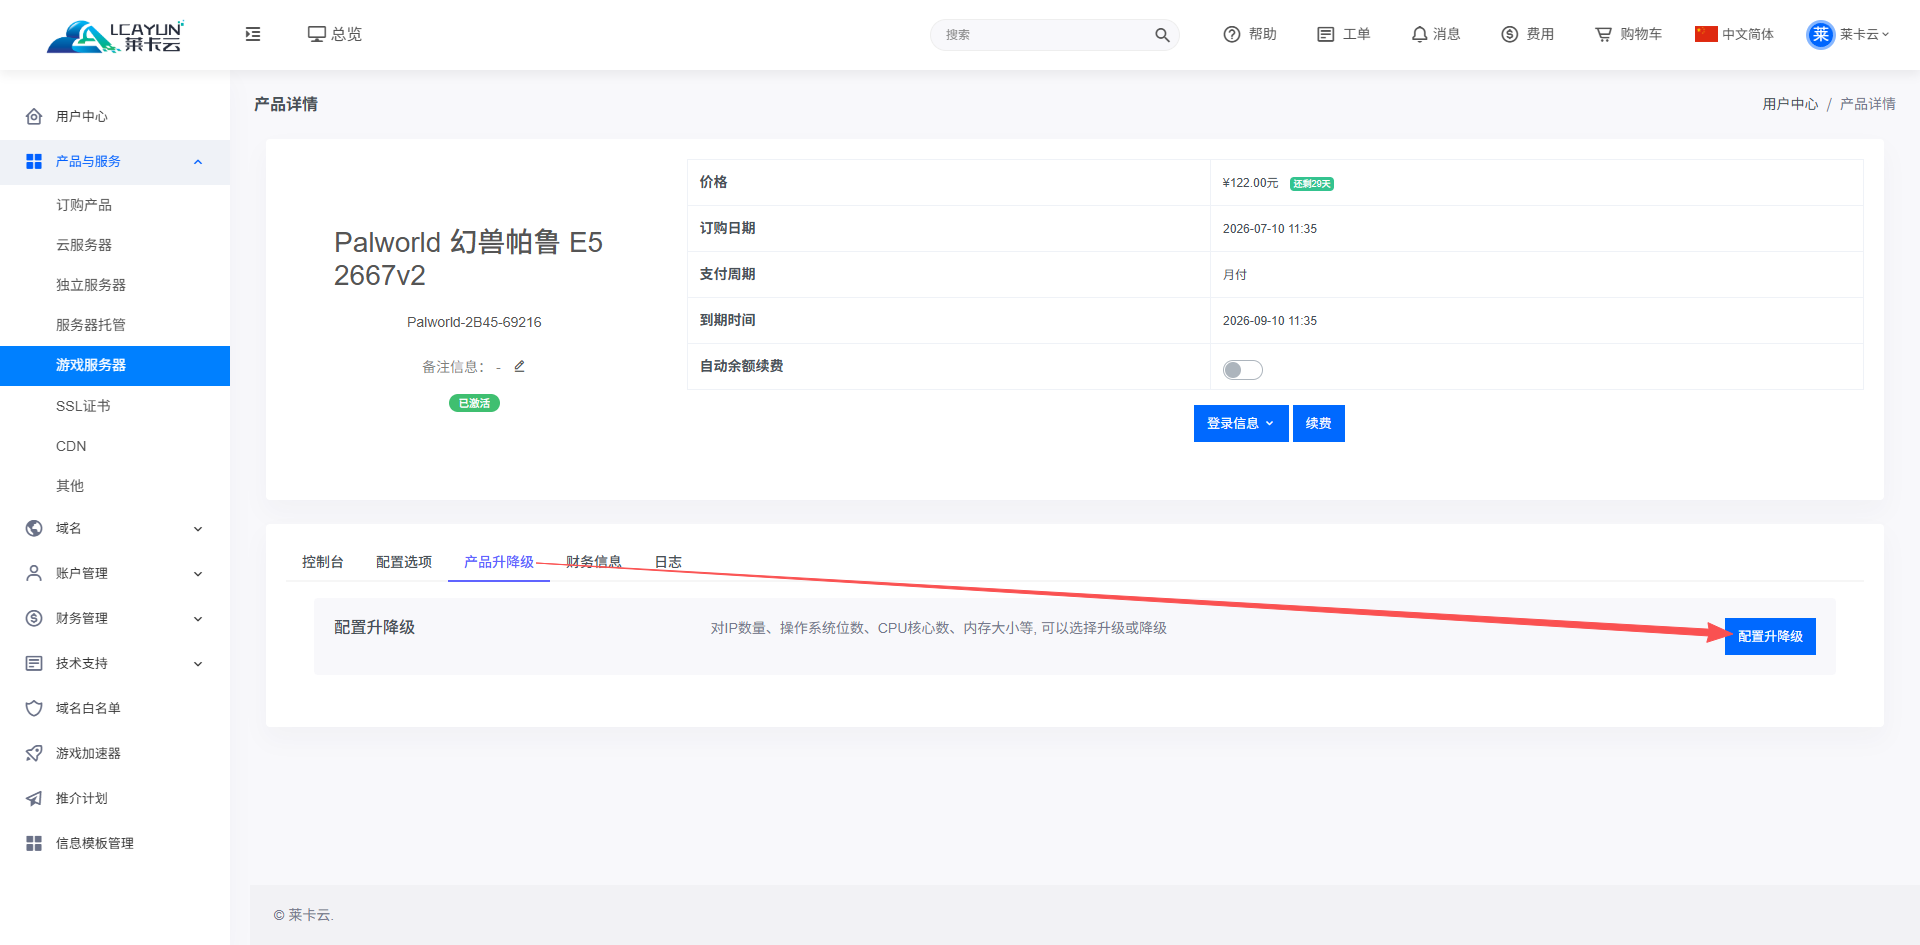This screenshot has width=1920, height=945.
Task: Click the 产品与服务 grid icon
Action: [x=34, y=161]
